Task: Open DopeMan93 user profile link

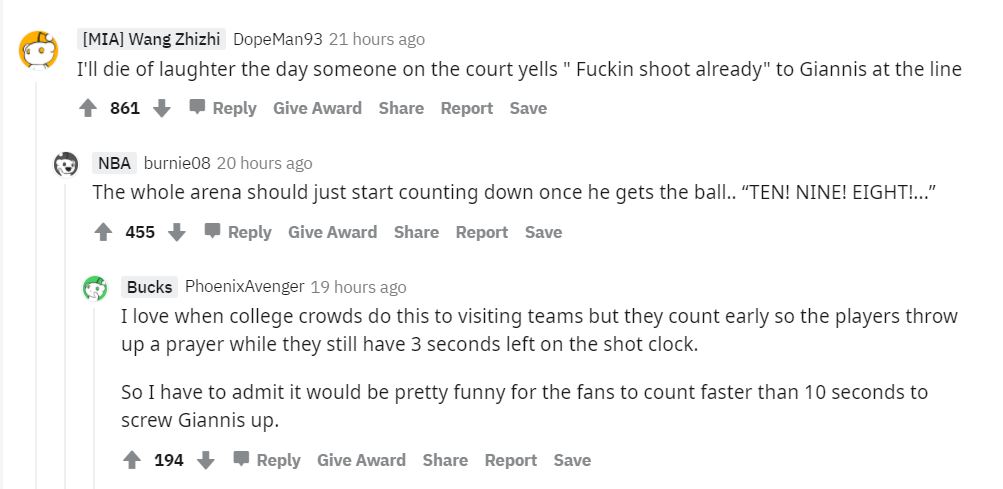Action: pyautogui.click(x=277, y=39)
